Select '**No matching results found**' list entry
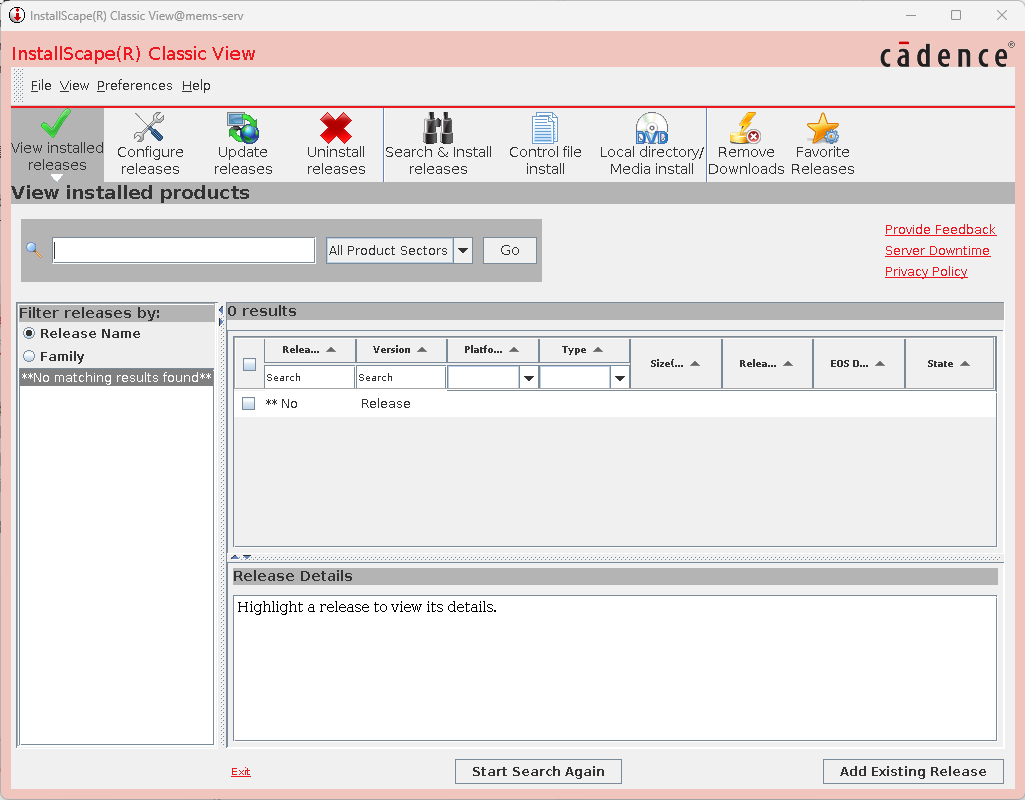Image resolution: width=1025 pixels, height=800 pixels. pyautogui.click(x=116, y=377)
